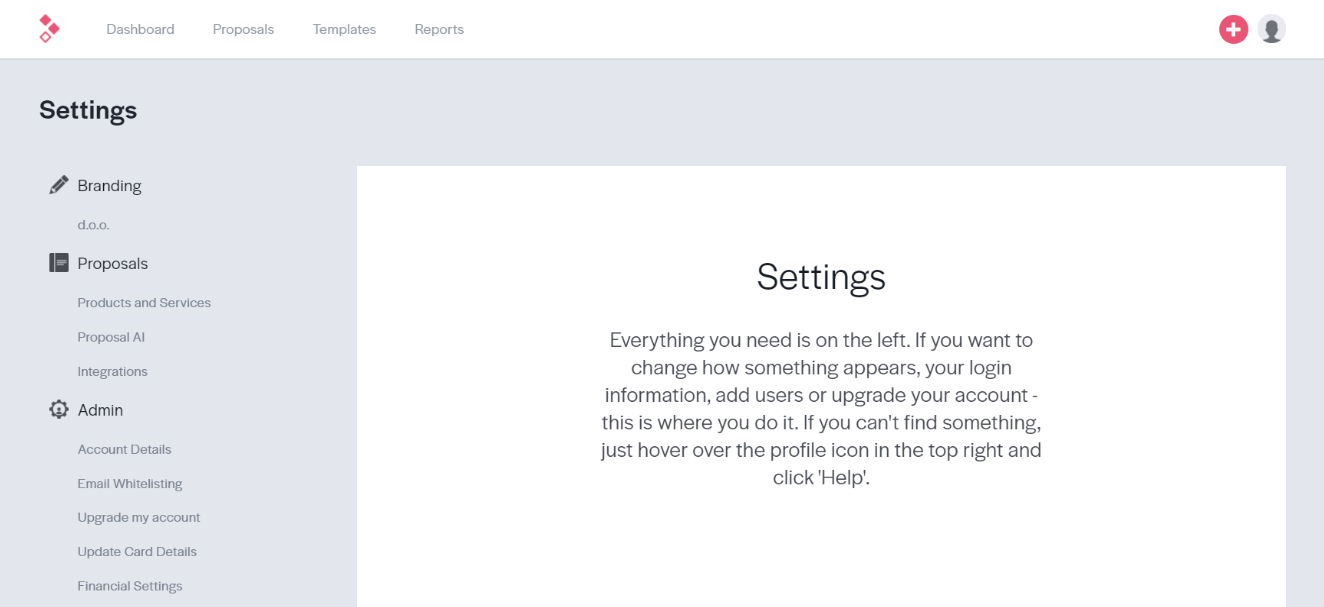Click the Proposals document icon in sidebar
Screen dimensions: 1324x607
(x=59, y=263)
